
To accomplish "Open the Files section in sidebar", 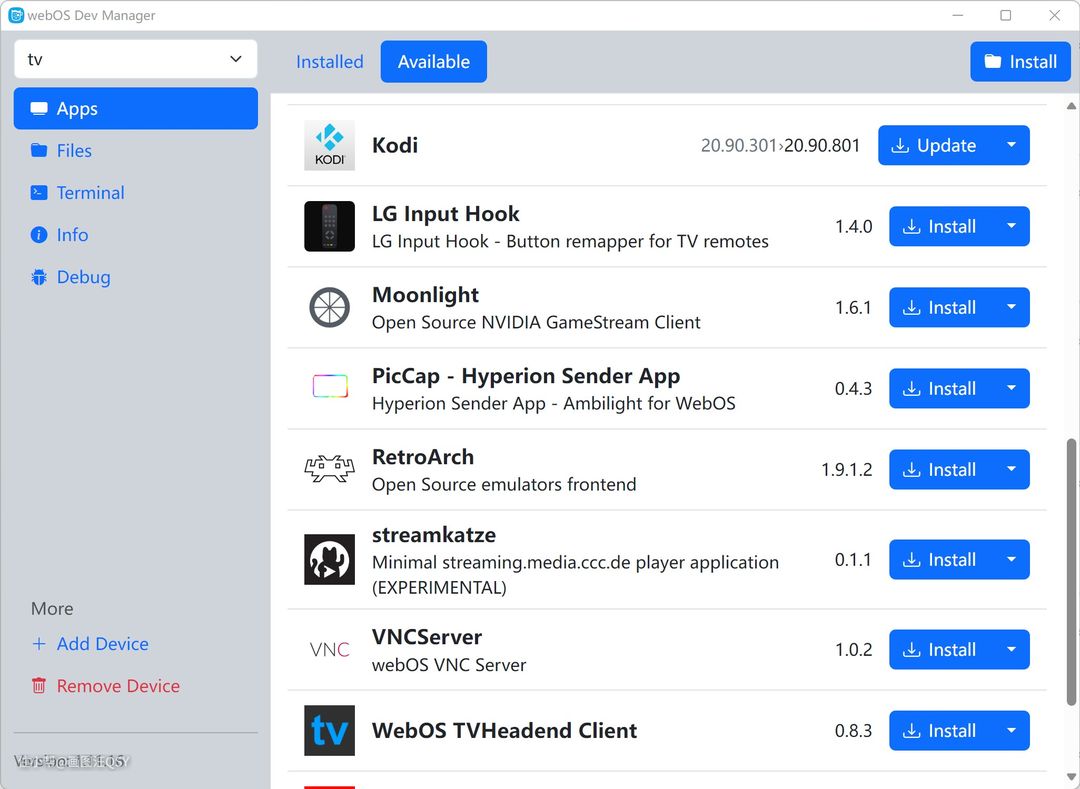I will (x=74, y=151).
